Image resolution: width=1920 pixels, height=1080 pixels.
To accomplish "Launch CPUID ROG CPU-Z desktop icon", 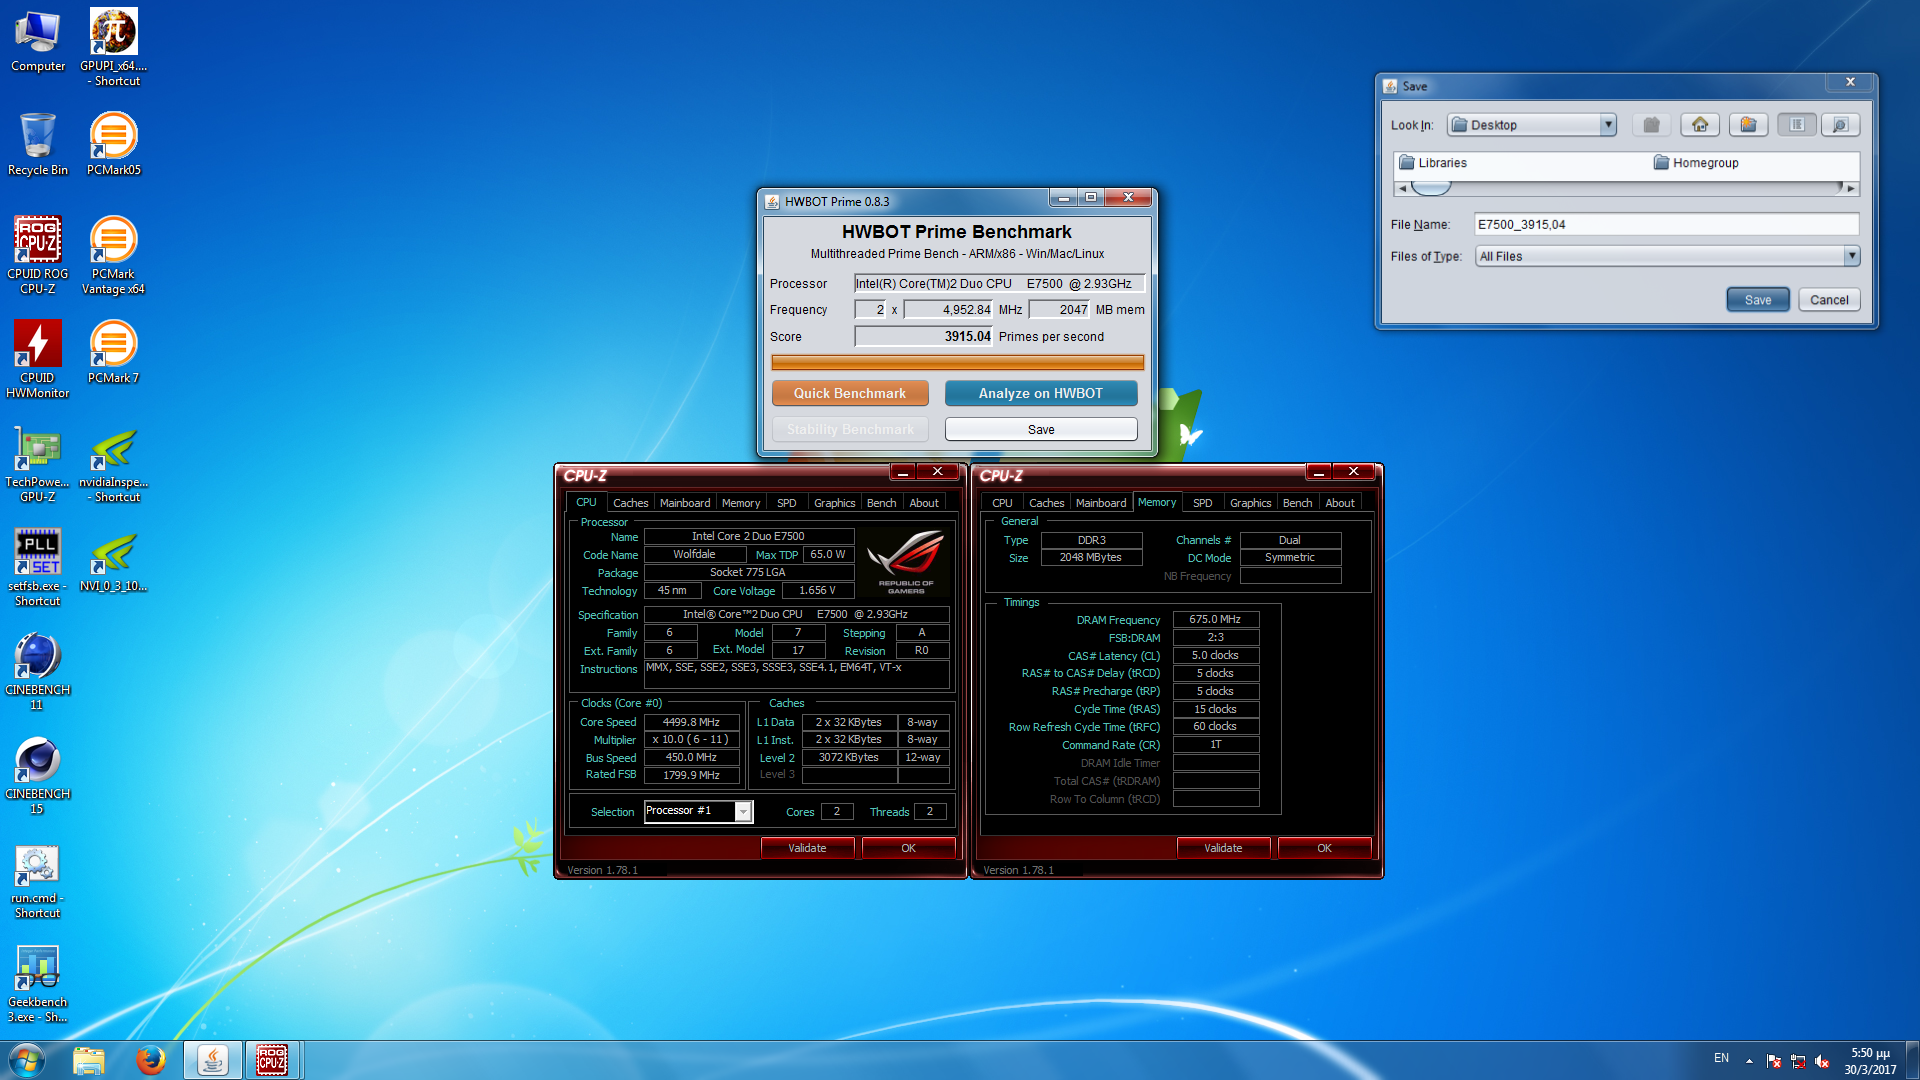I will coord(38,255).
